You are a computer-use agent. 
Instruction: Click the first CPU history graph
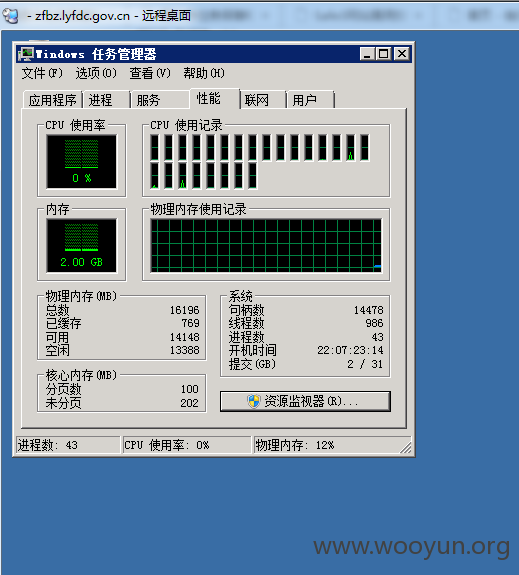point(154,147)
